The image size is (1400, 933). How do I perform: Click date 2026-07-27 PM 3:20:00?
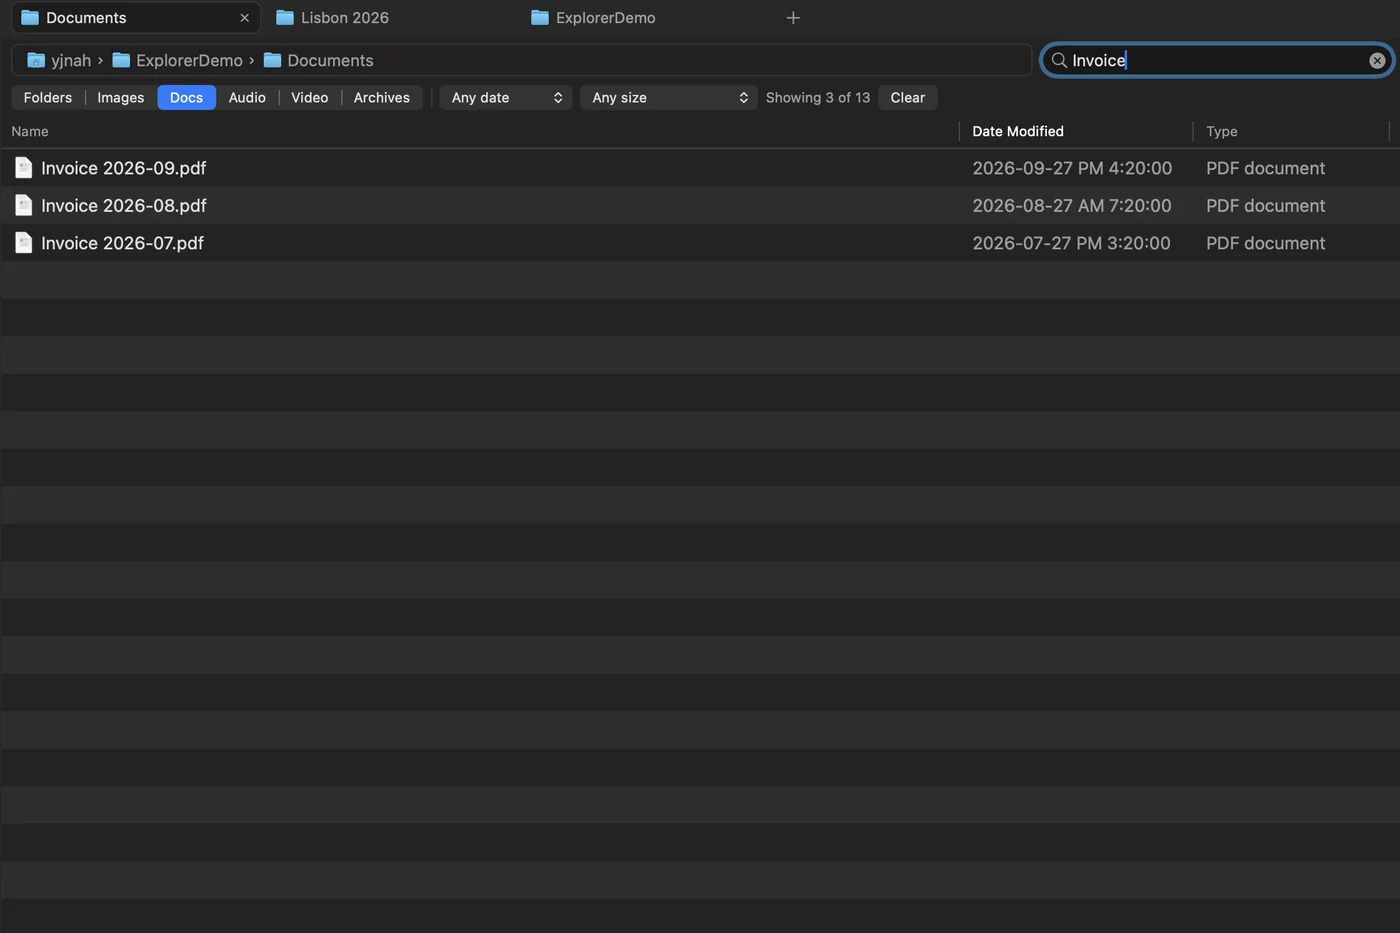click(1071, 243)
